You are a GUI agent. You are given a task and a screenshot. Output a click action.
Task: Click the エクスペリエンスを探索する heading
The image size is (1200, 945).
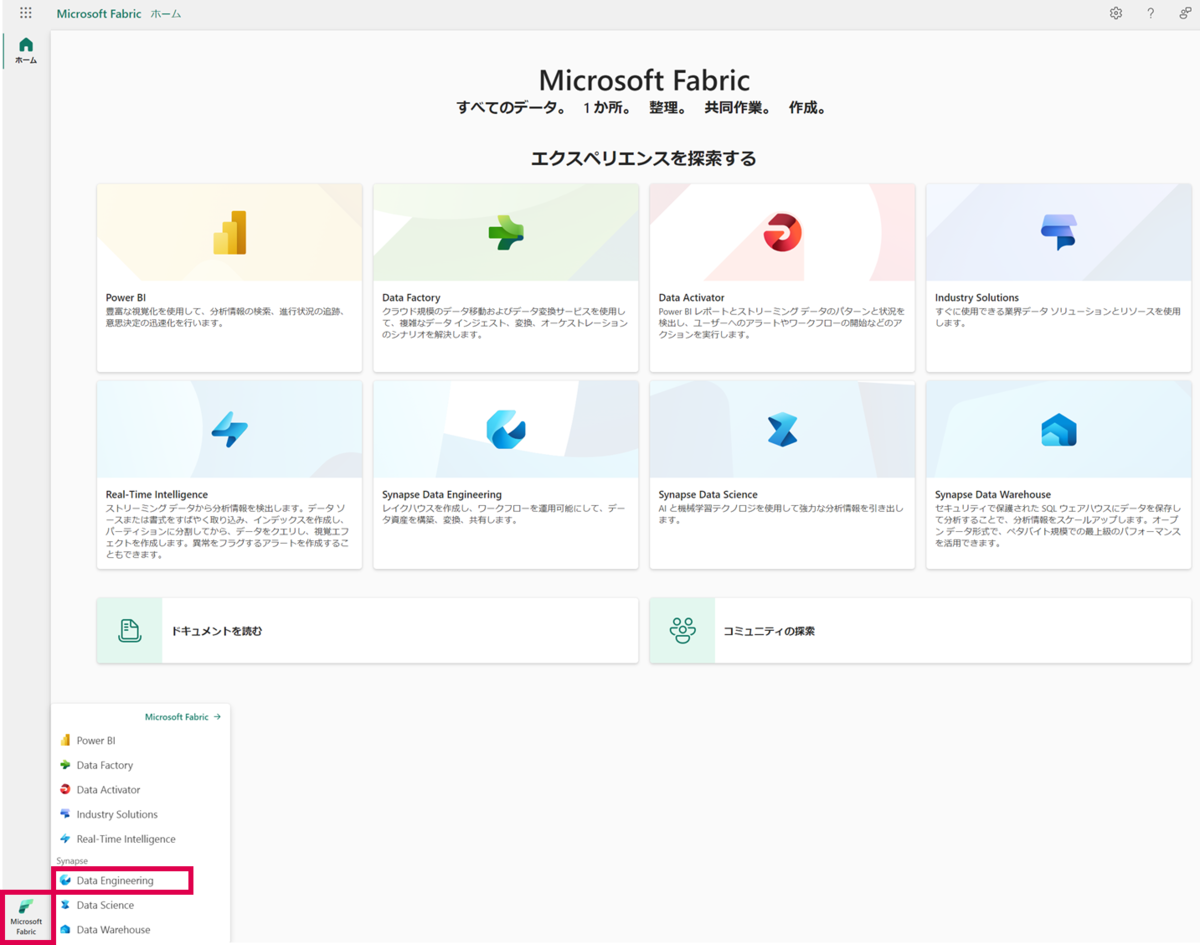[644, 158]
